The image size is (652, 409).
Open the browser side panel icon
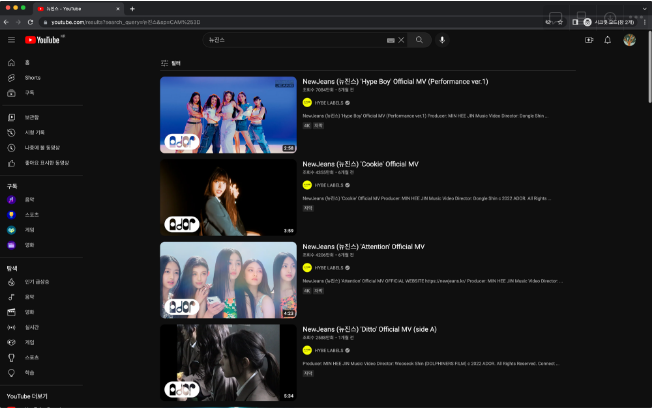(x=575, y=22)
